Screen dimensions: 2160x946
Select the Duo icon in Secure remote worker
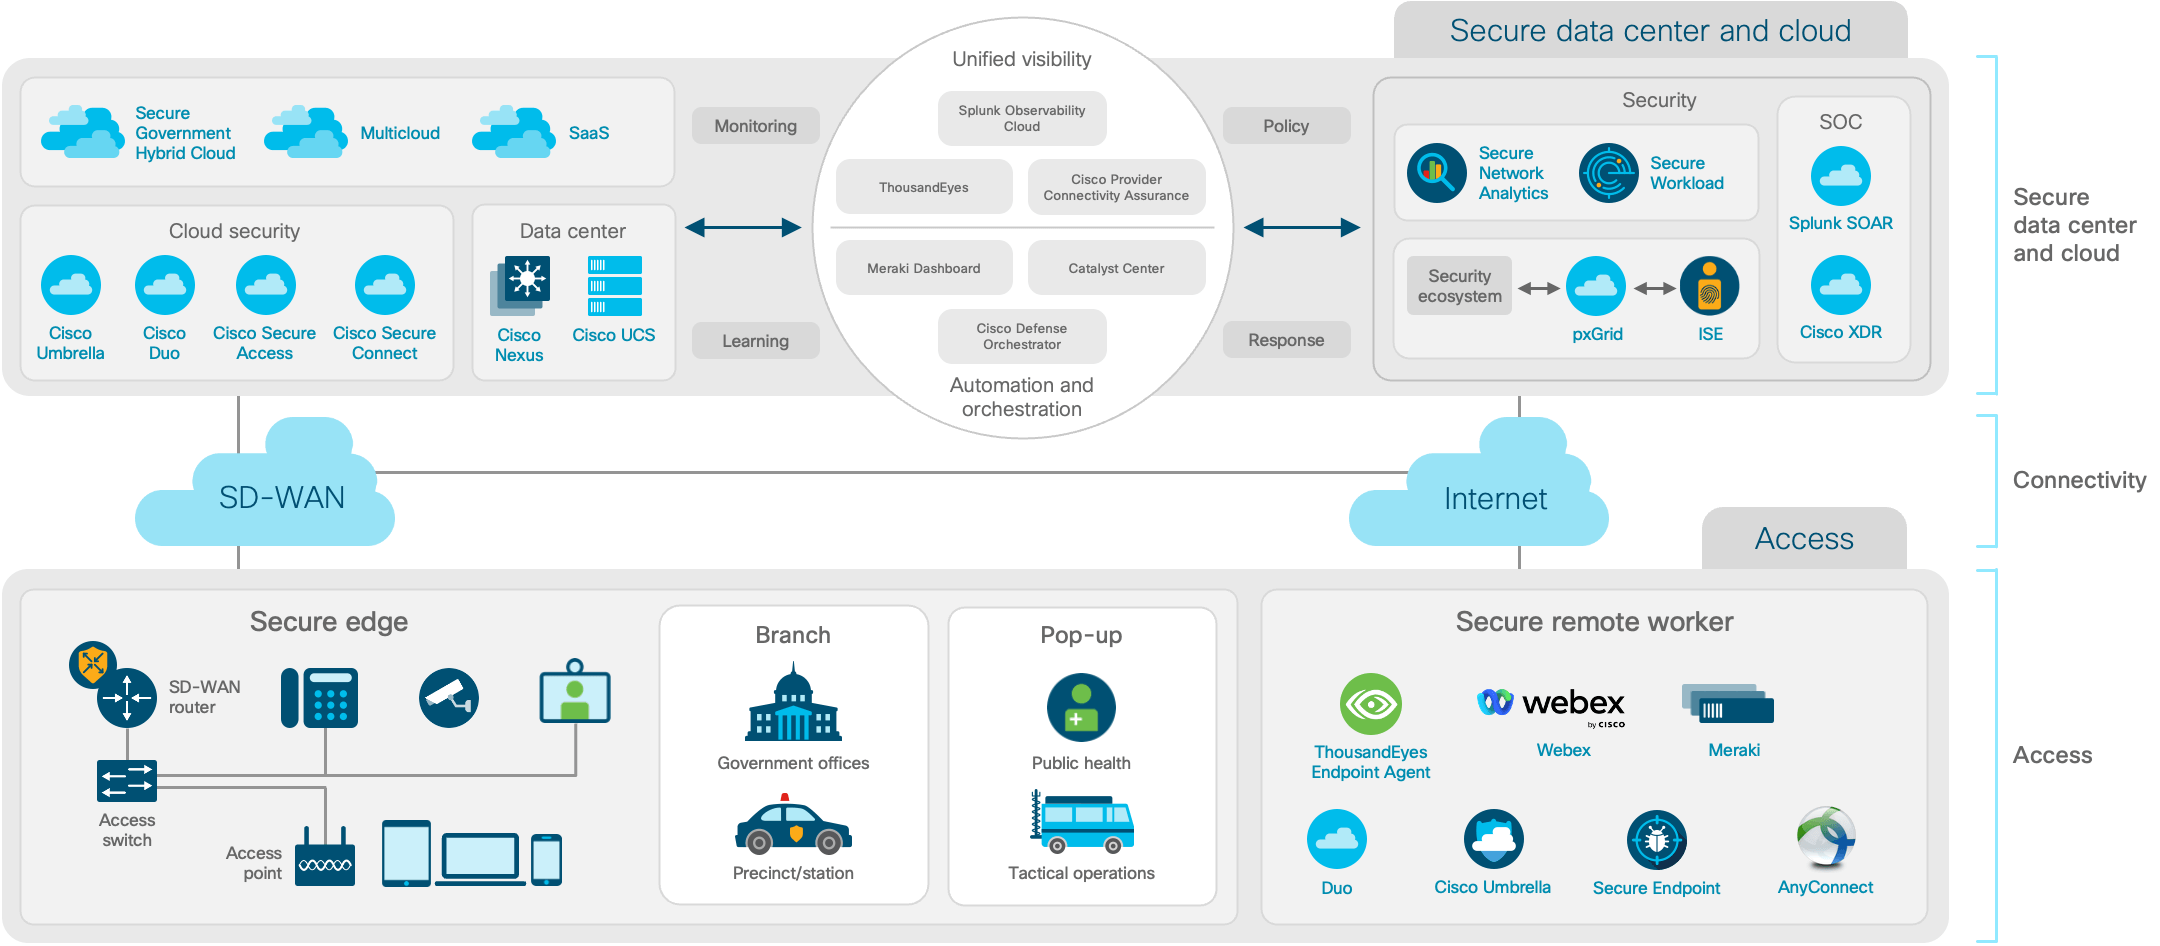[x=1337, y=839]
